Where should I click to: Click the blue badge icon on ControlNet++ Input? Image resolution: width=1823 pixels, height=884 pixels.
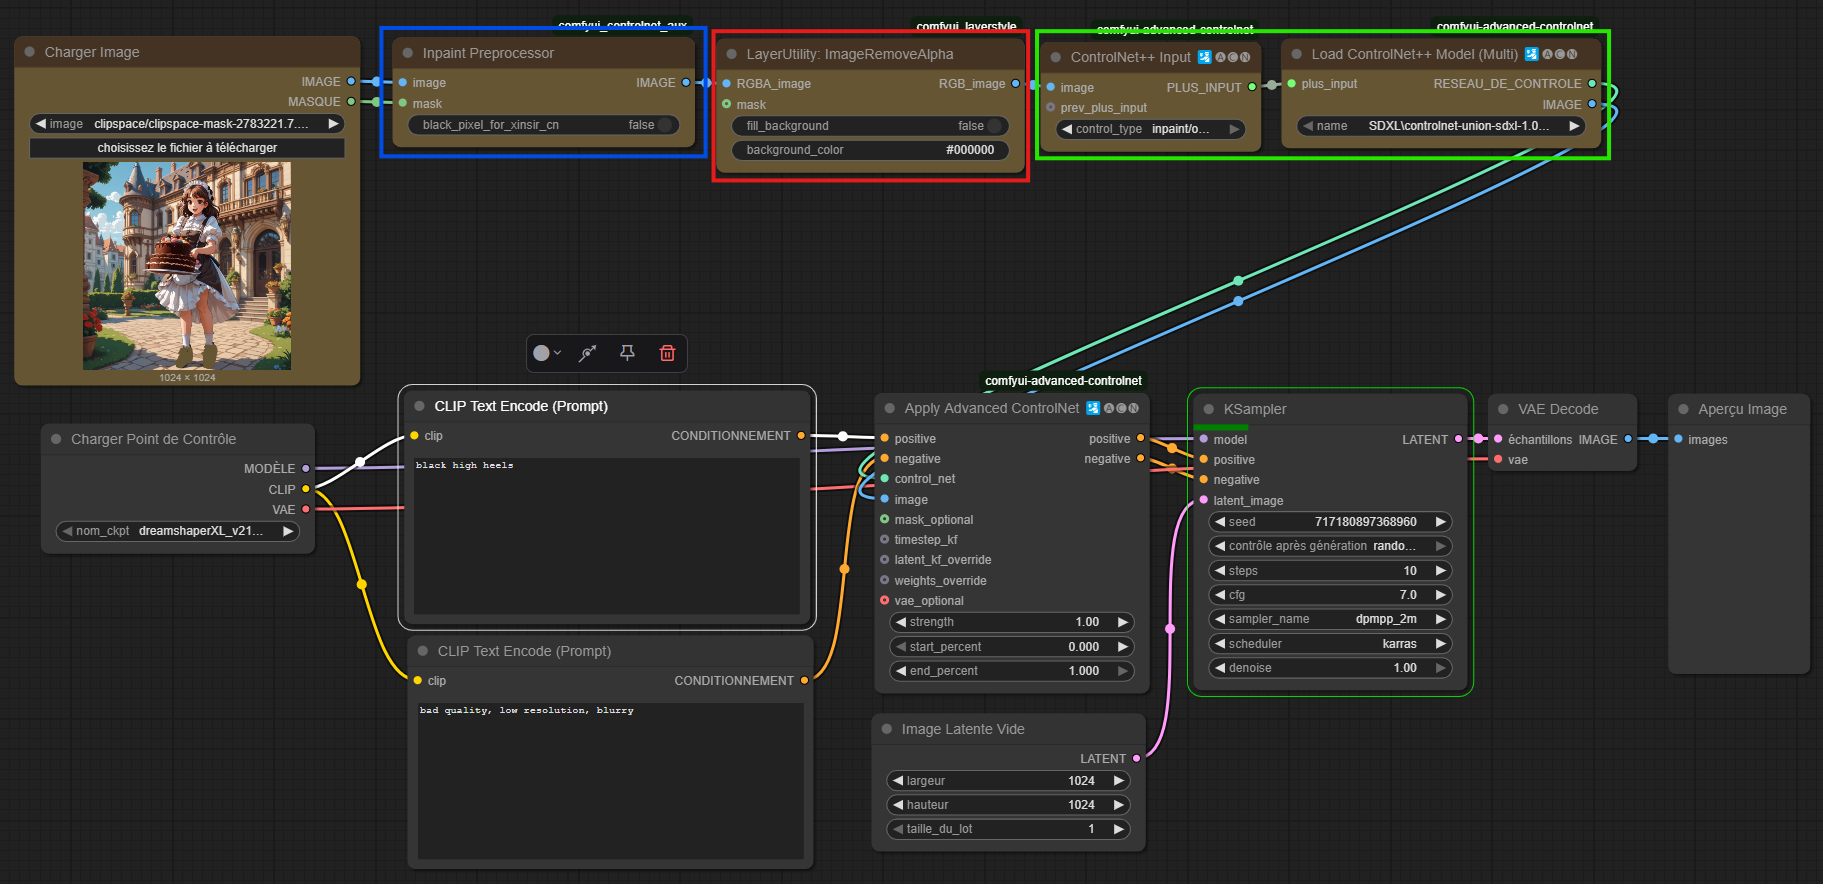1204,57
